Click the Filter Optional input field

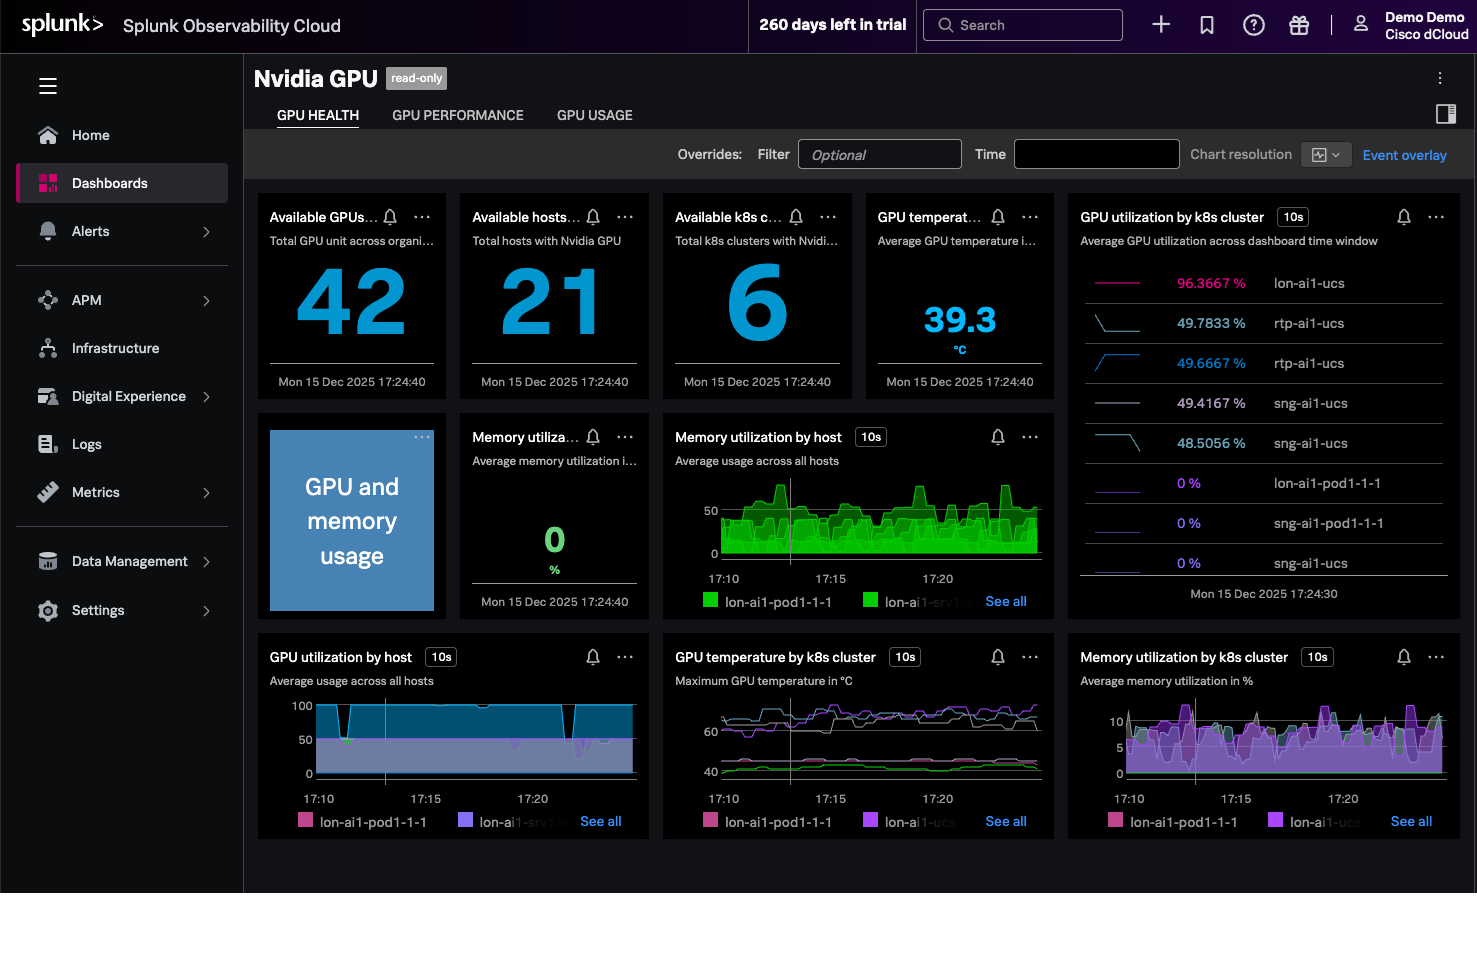(x=879, y=154)
